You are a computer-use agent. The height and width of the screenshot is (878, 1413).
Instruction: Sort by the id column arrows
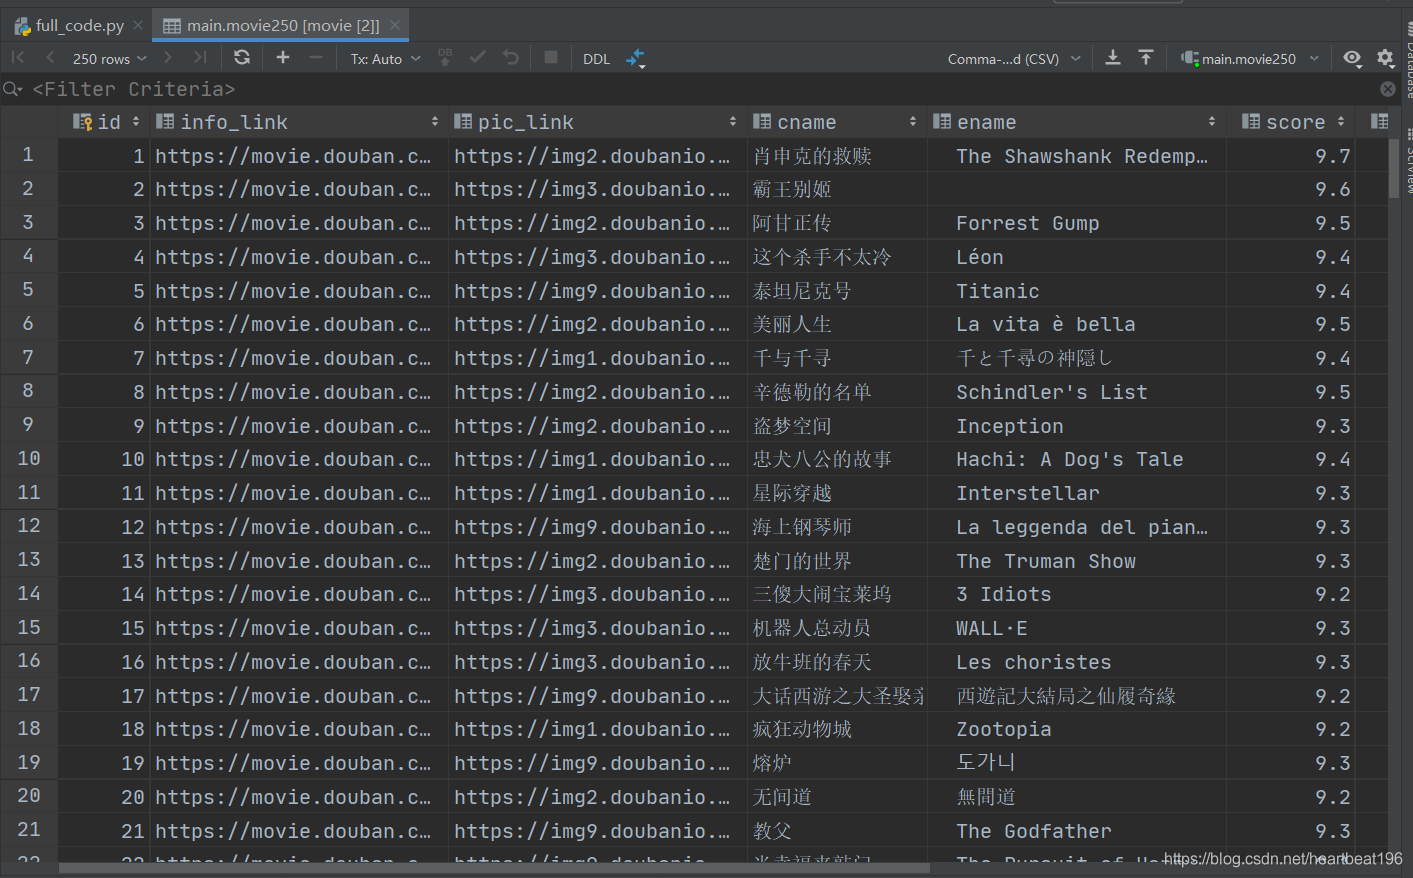(x=136, y=122)
